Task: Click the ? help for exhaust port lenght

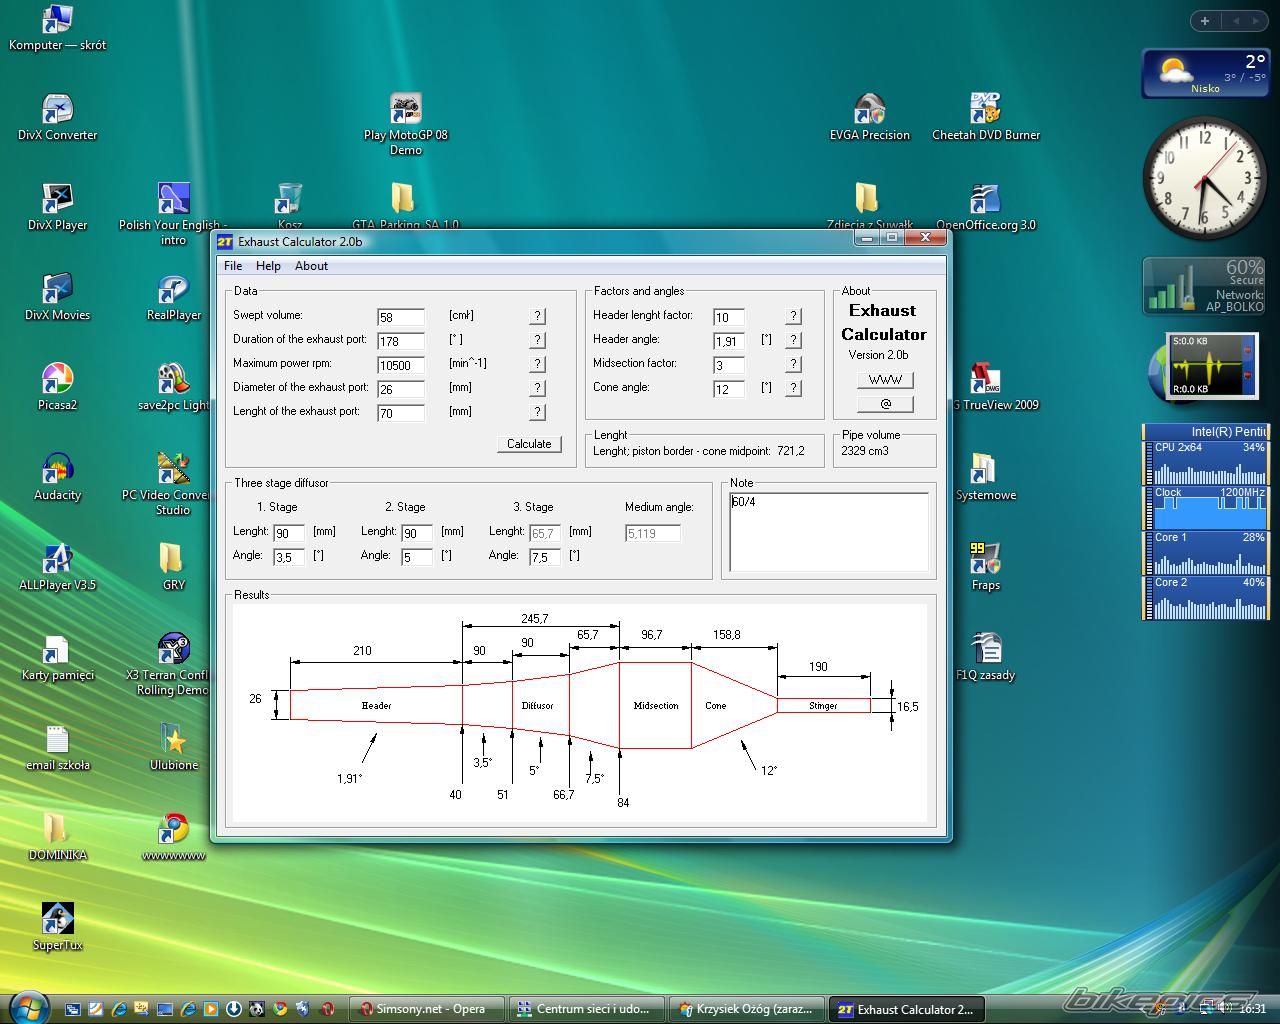Action: (538, 412)
